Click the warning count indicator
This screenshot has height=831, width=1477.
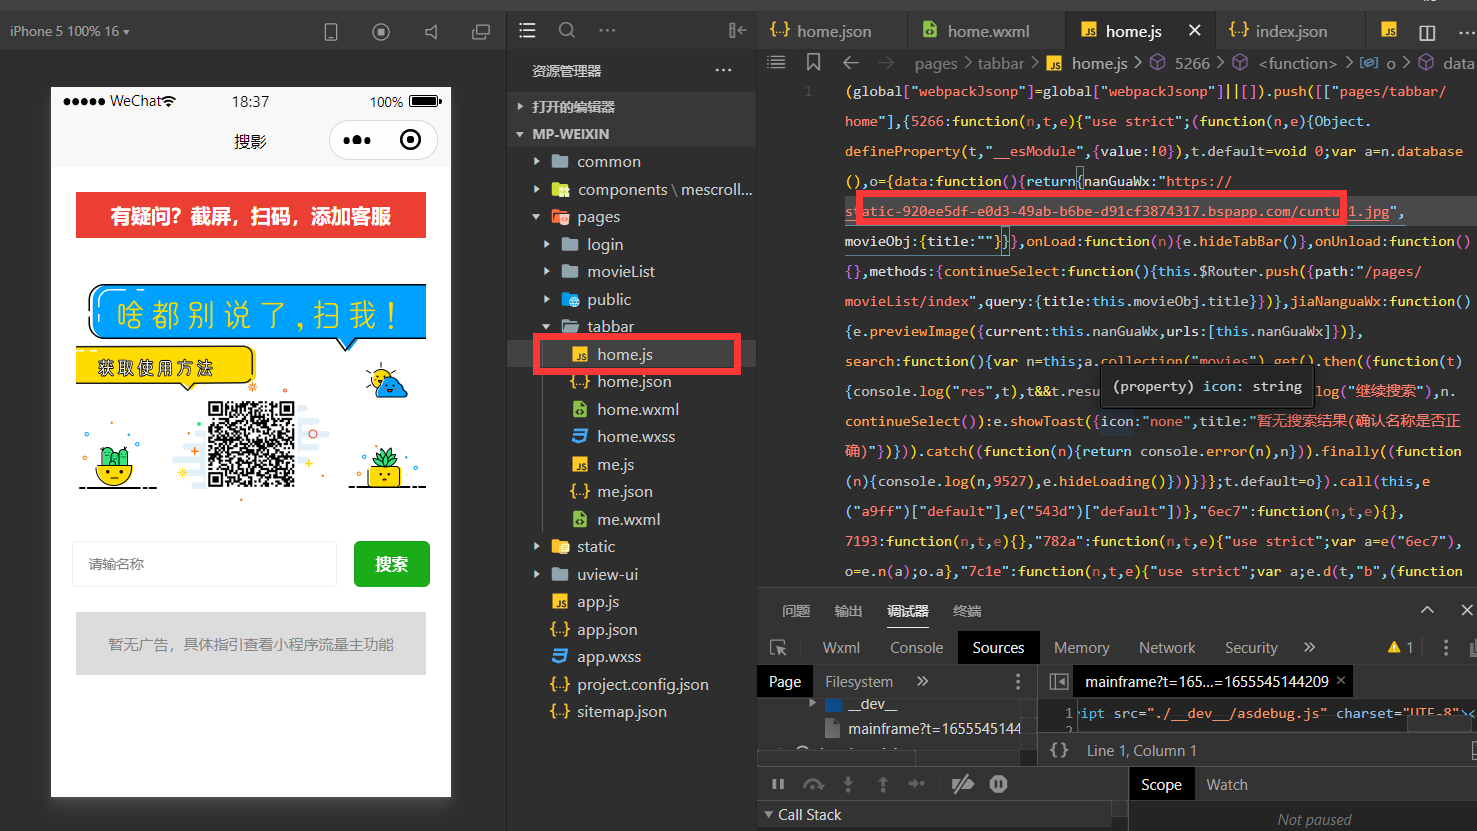tap(1400, 648)
